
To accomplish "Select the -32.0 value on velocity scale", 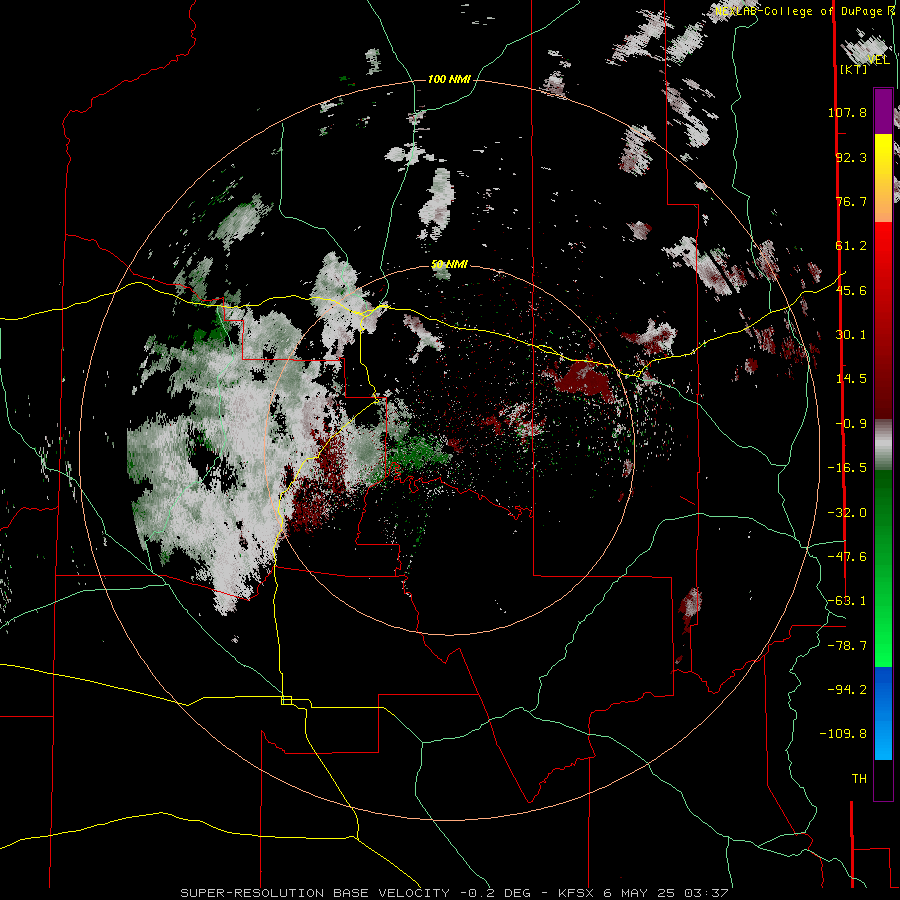I will pyautogui.click(x=847, y=513).
